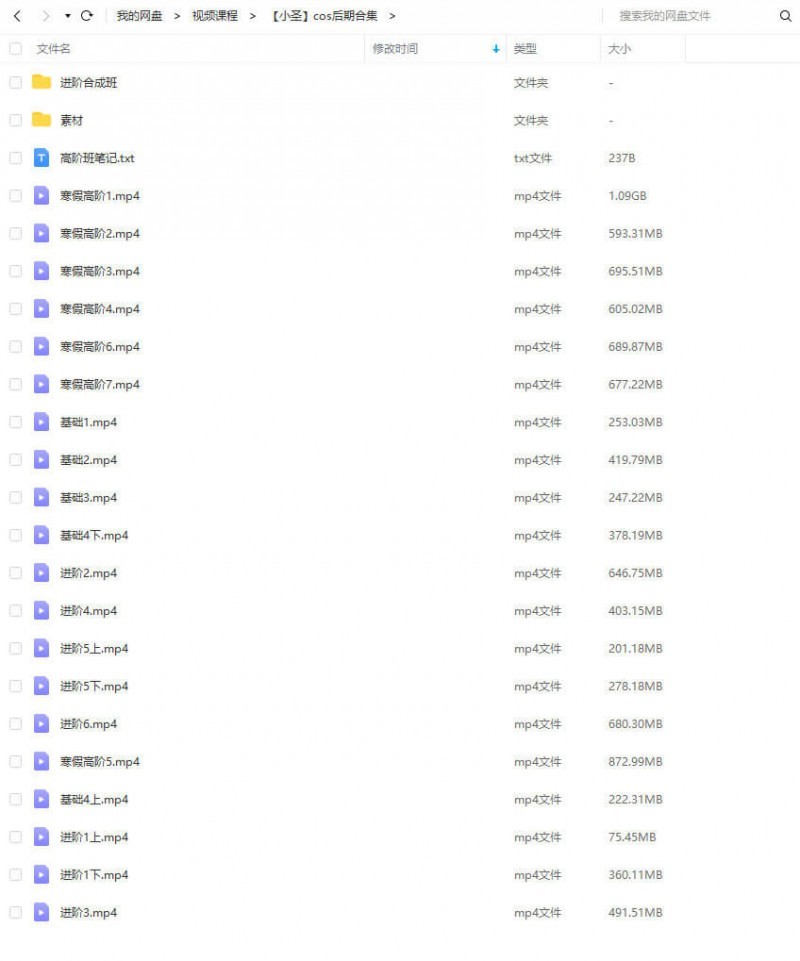Screen dimensions: 800x961
Task: Click the refresh icon
Action: point(87,16)
